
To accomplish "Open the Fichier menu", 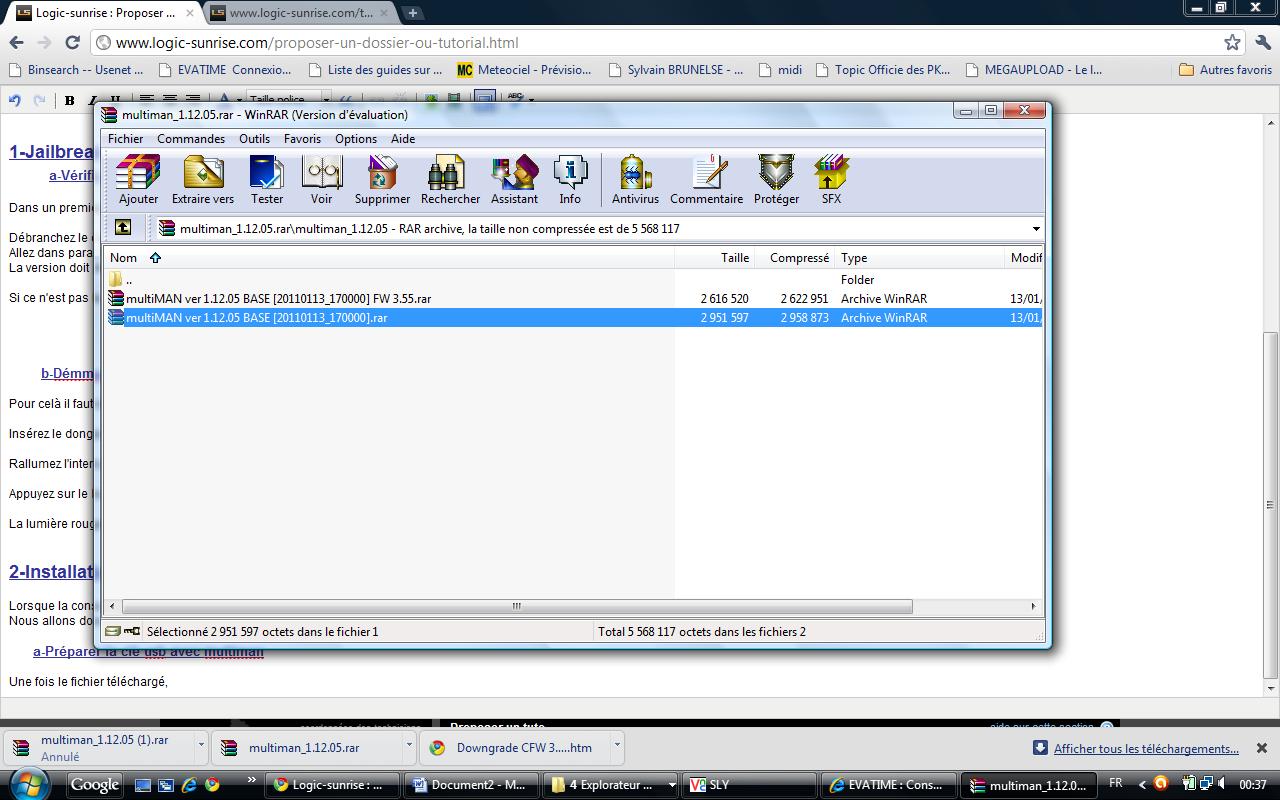I will point(125,139).
